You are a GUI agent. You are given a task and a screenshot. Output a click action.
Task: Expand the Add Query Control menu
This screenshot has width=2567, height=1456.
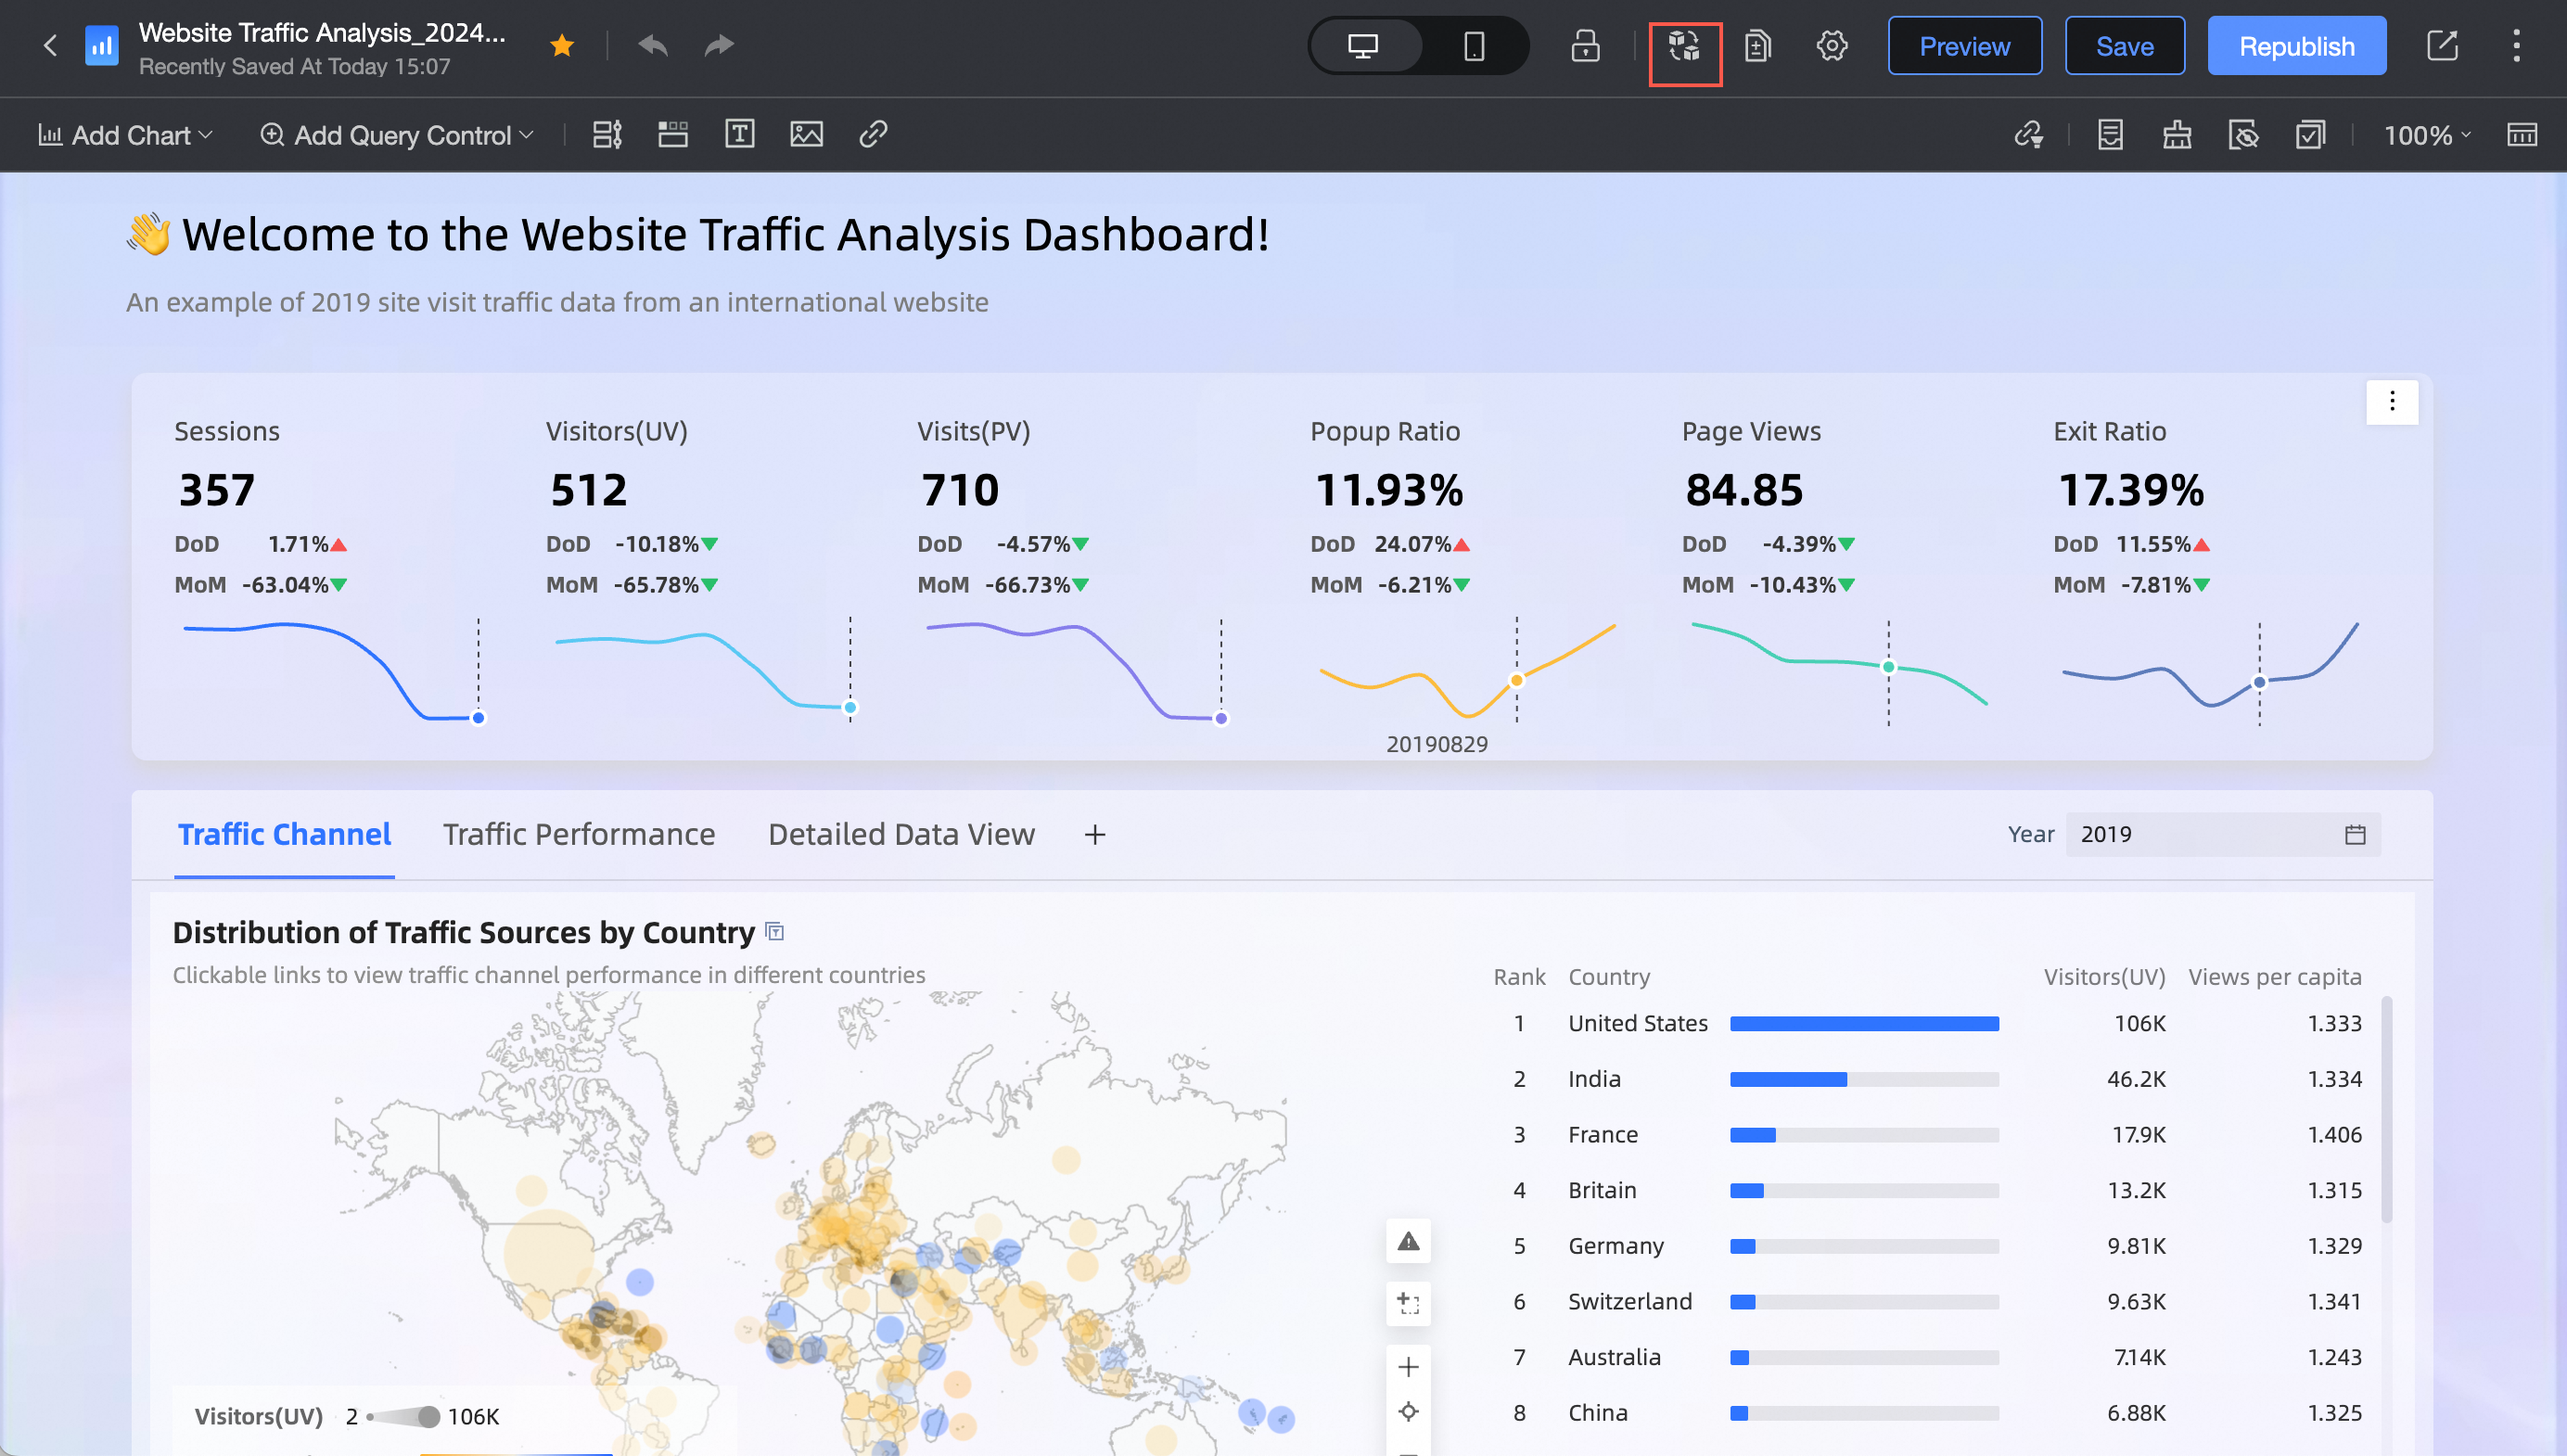coord(397,135)
